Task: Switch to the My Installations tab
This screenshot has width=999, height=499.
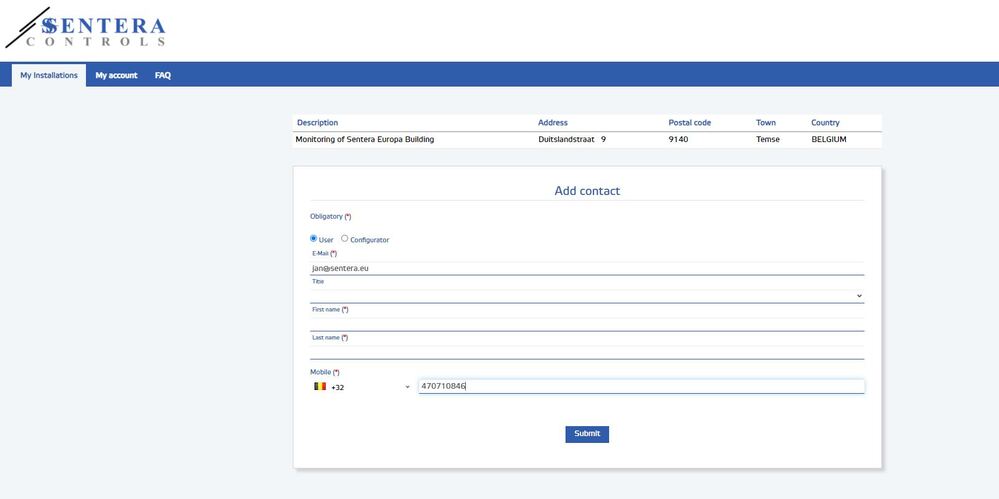Action: (49, 75)
